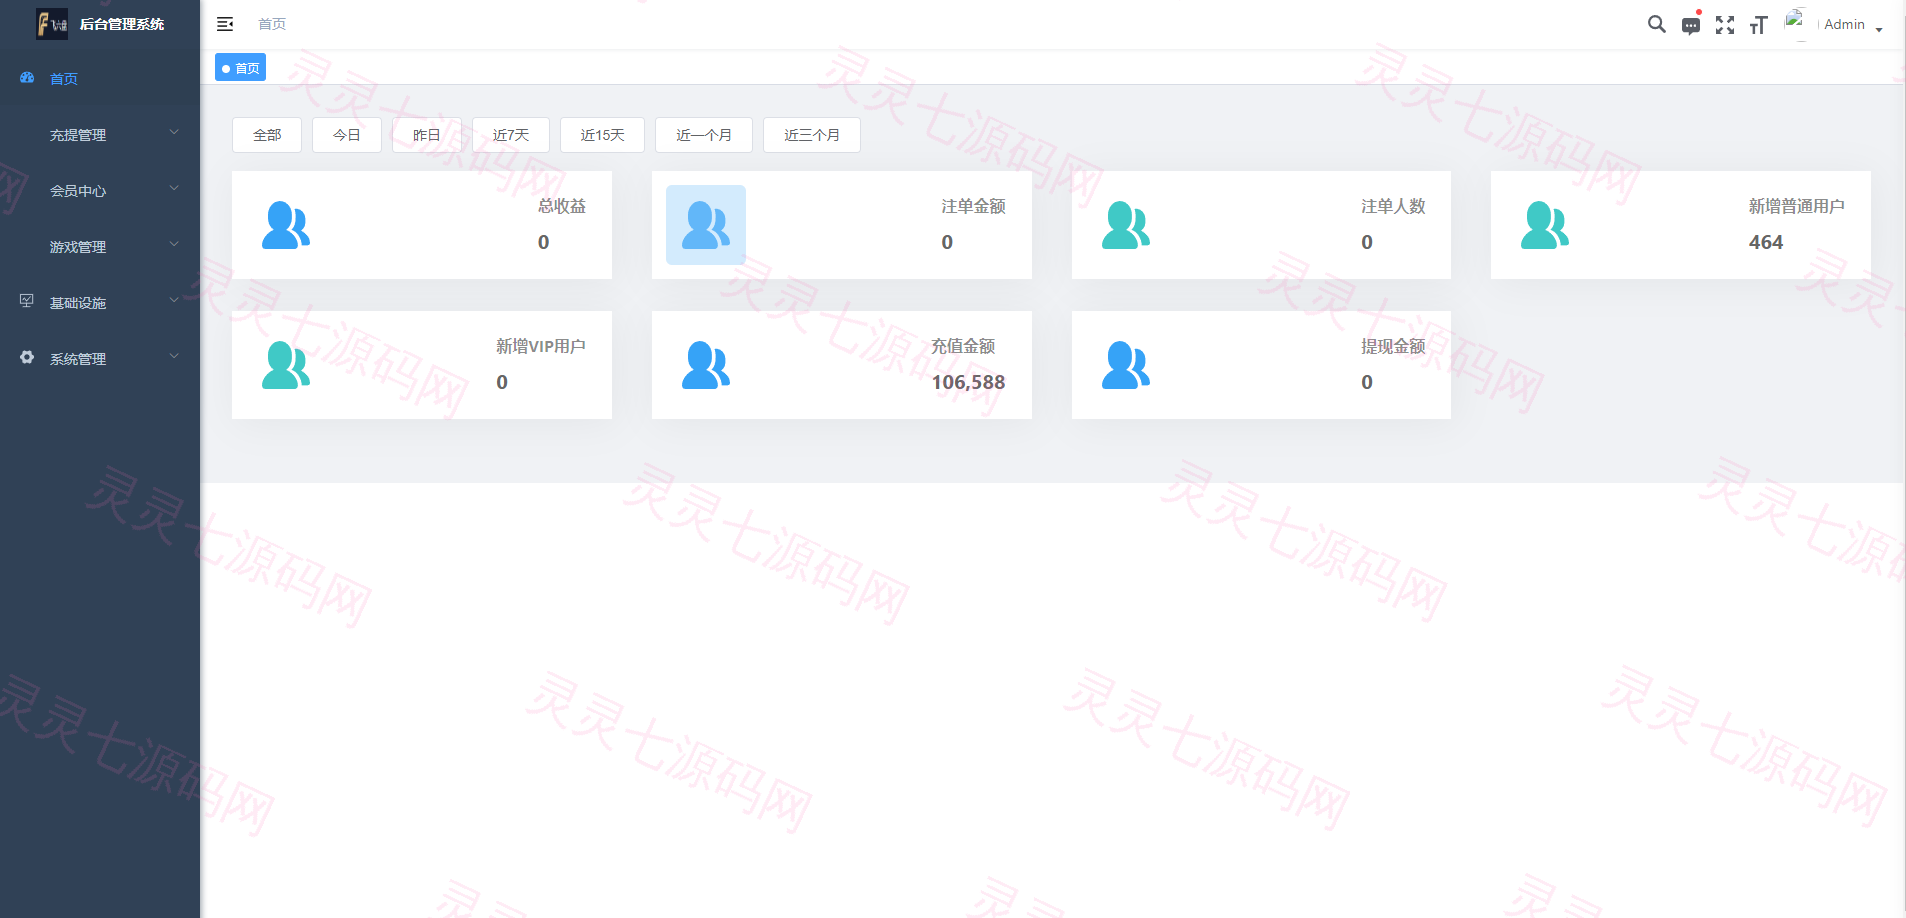Open the 充值金额 statistics card
Viewport: 1906px width, 918px height.
point(842,365)
